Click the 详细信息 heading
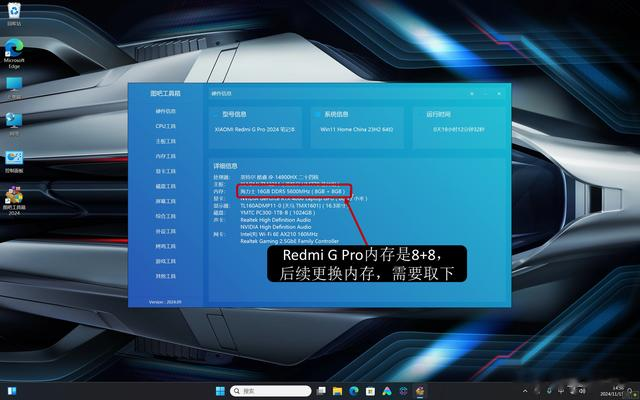 [225, 166]
